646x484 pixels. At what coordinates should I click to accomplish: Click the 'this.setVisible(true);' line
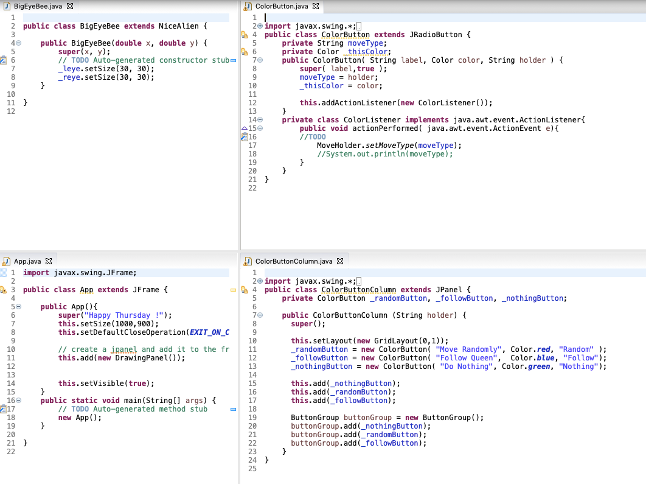click(106, 383)
